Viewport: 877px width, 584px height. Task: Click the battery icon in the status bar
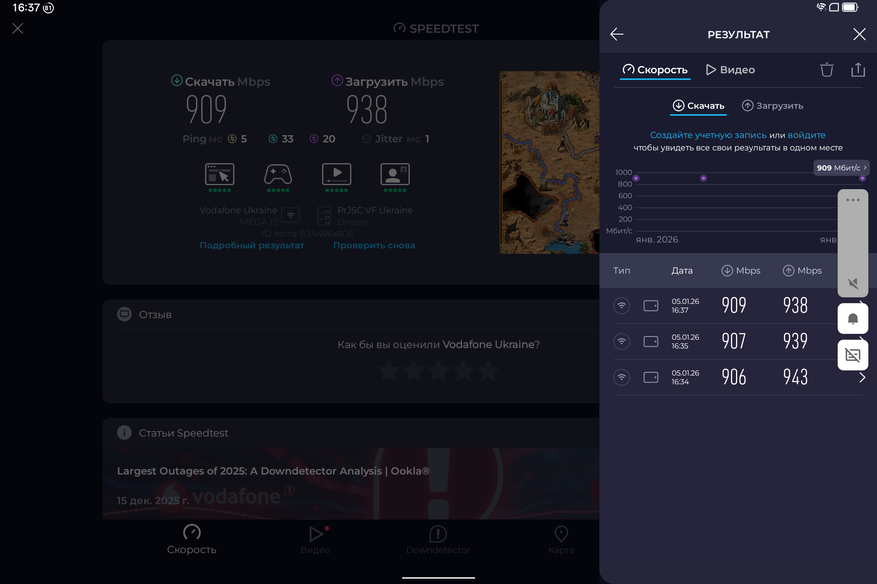click(x=850, y=7)
